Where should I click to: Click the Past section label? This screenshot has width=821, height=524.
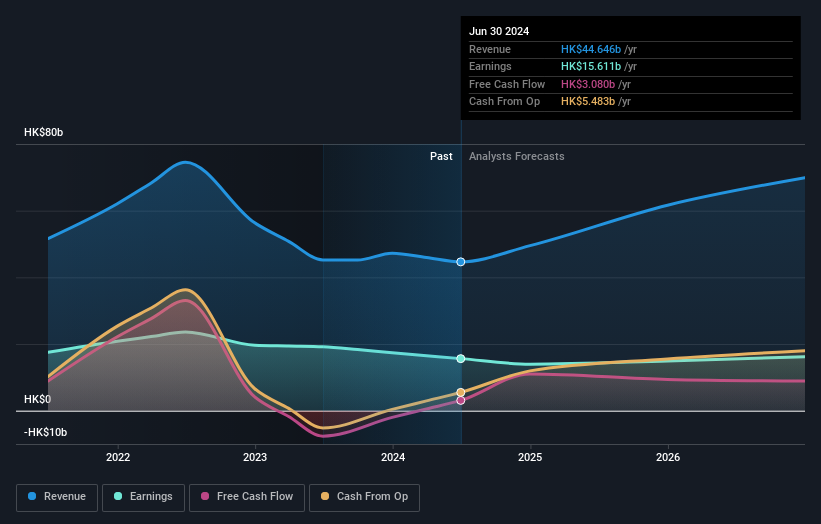pos(441,157)
